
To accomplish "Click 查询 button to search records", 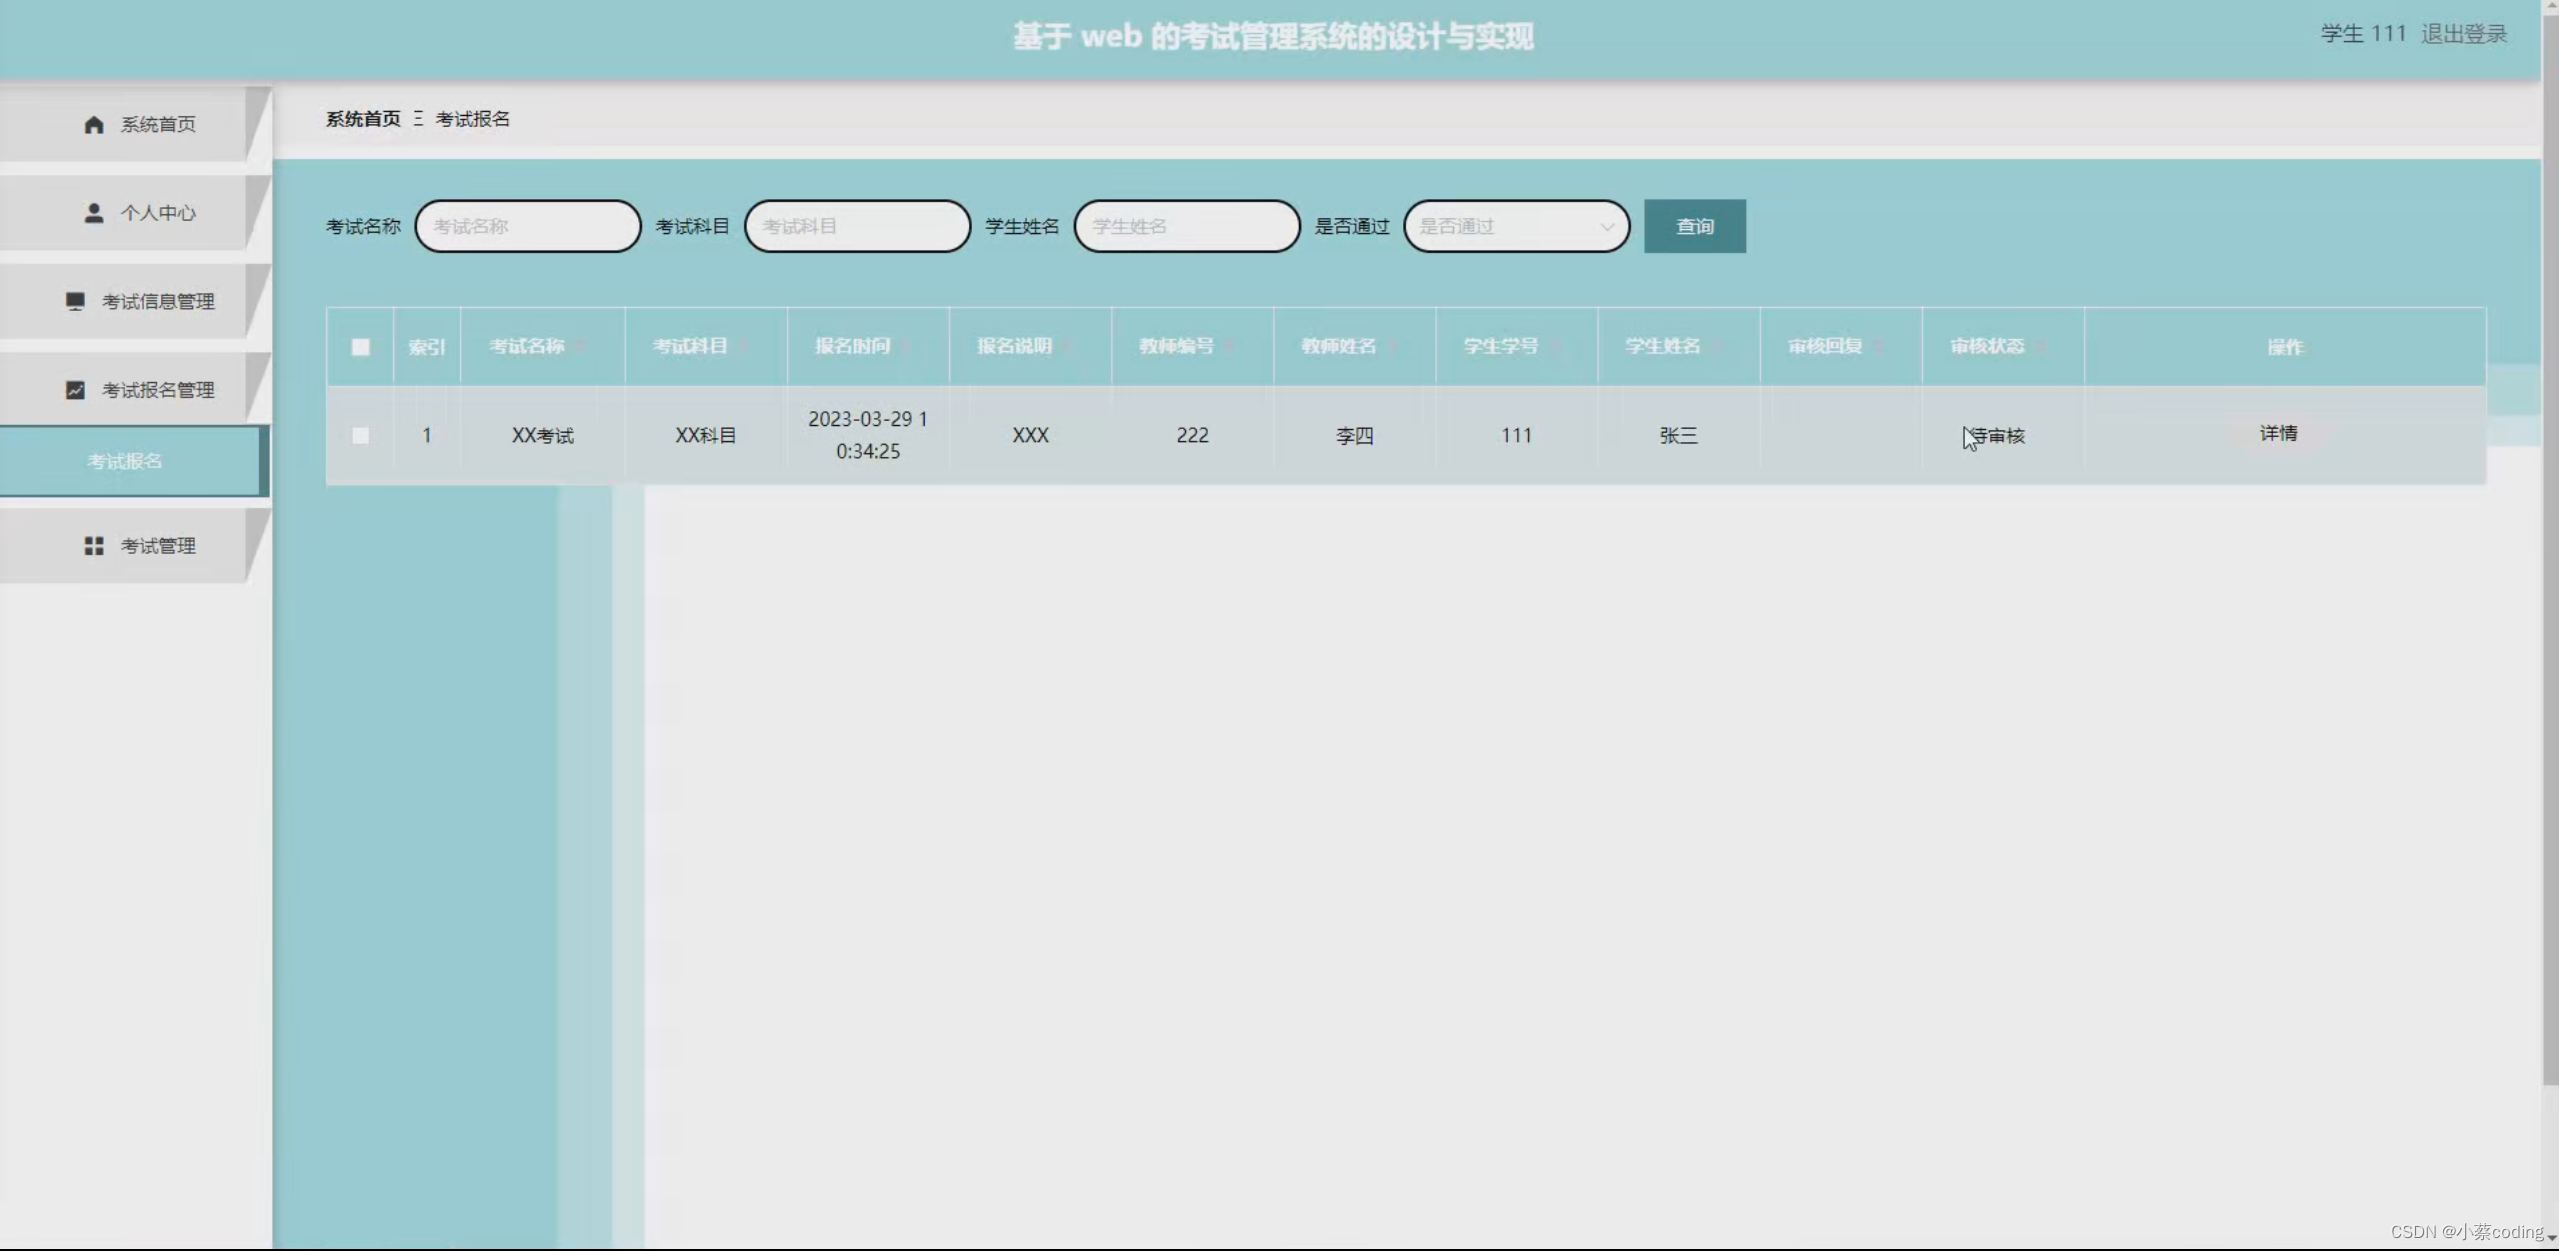I will 1694,225.
